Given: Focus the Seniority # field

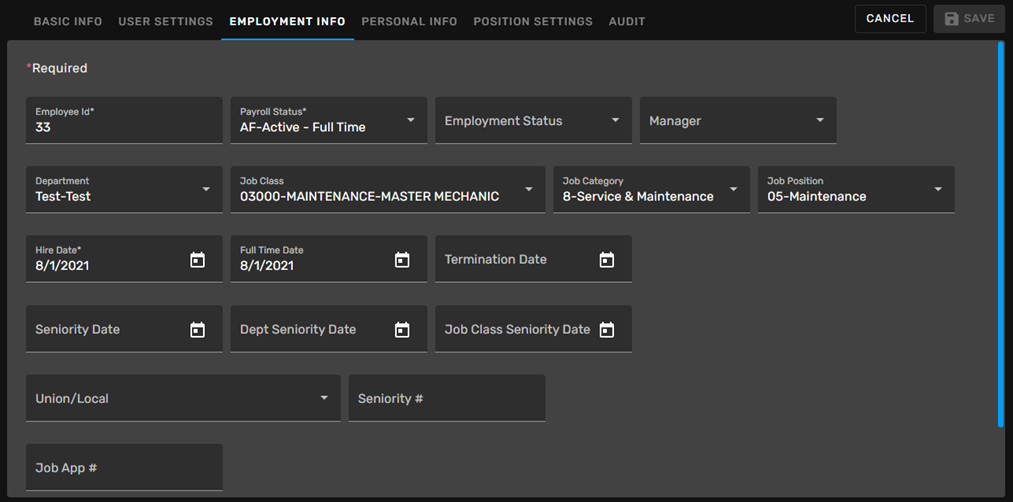Looking at the screenshot, I should point(447,398).
